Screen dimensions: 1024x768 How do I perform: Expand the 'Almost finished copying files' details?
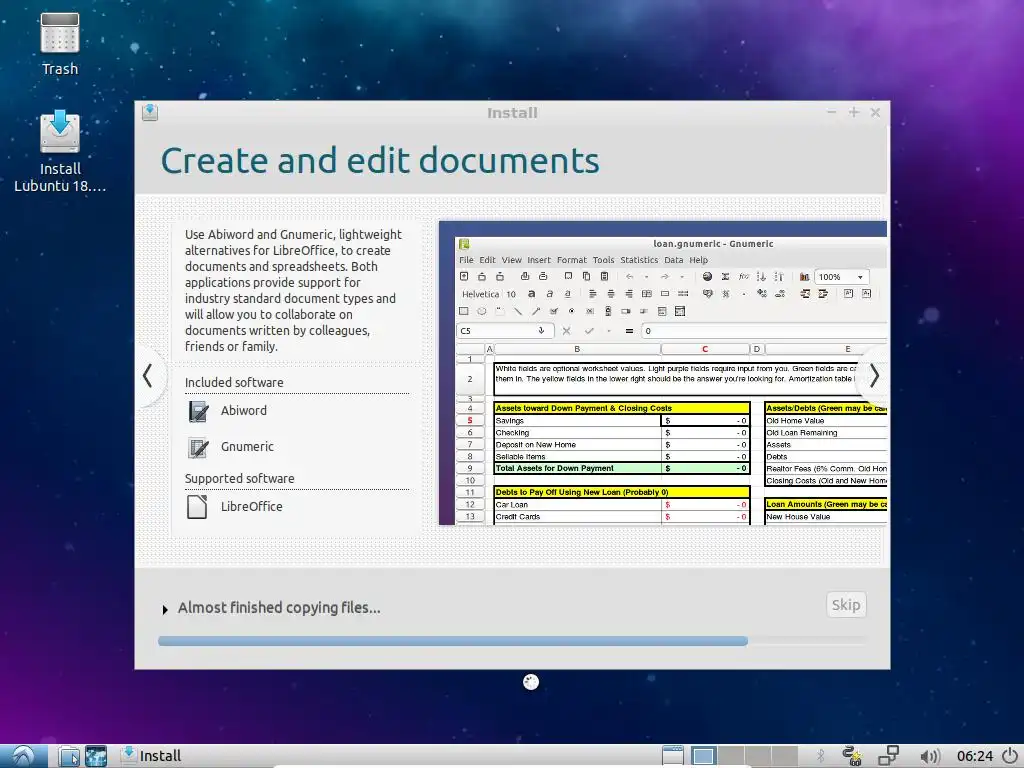coord(165,609)
